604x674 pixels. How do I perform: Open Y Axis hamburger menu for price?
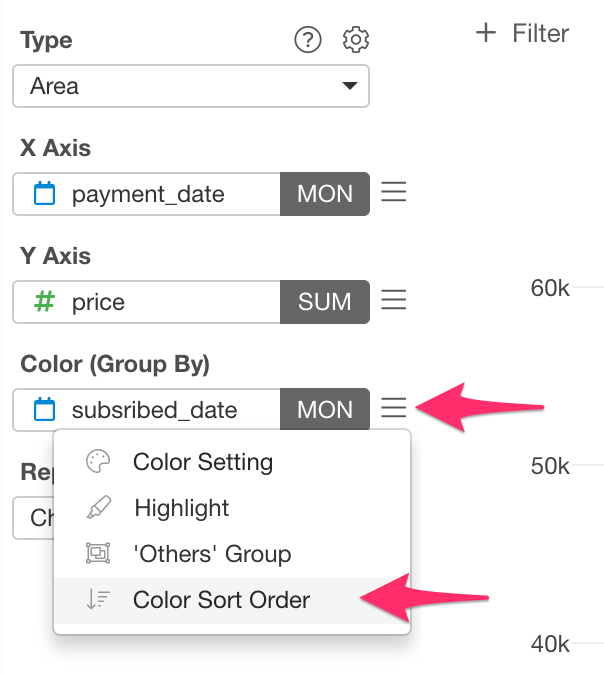click(x=393, y=300)
